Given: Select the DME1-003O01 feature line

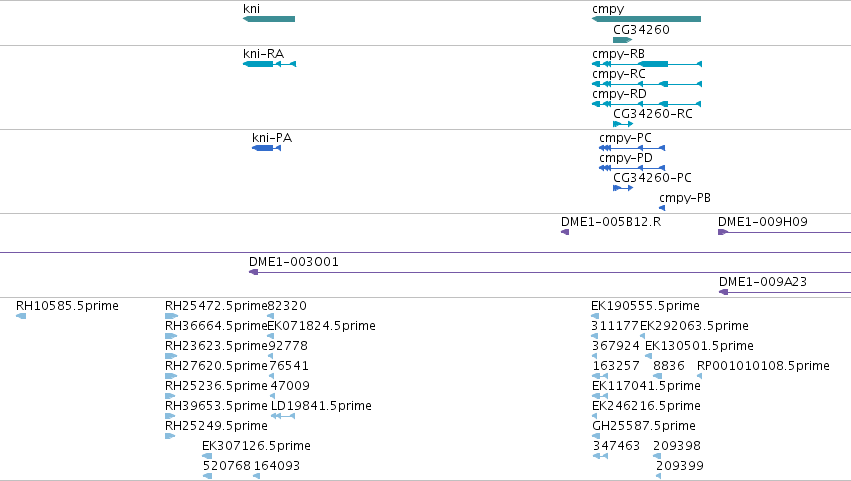Looking at the screenshot, I should coord(550,272).
